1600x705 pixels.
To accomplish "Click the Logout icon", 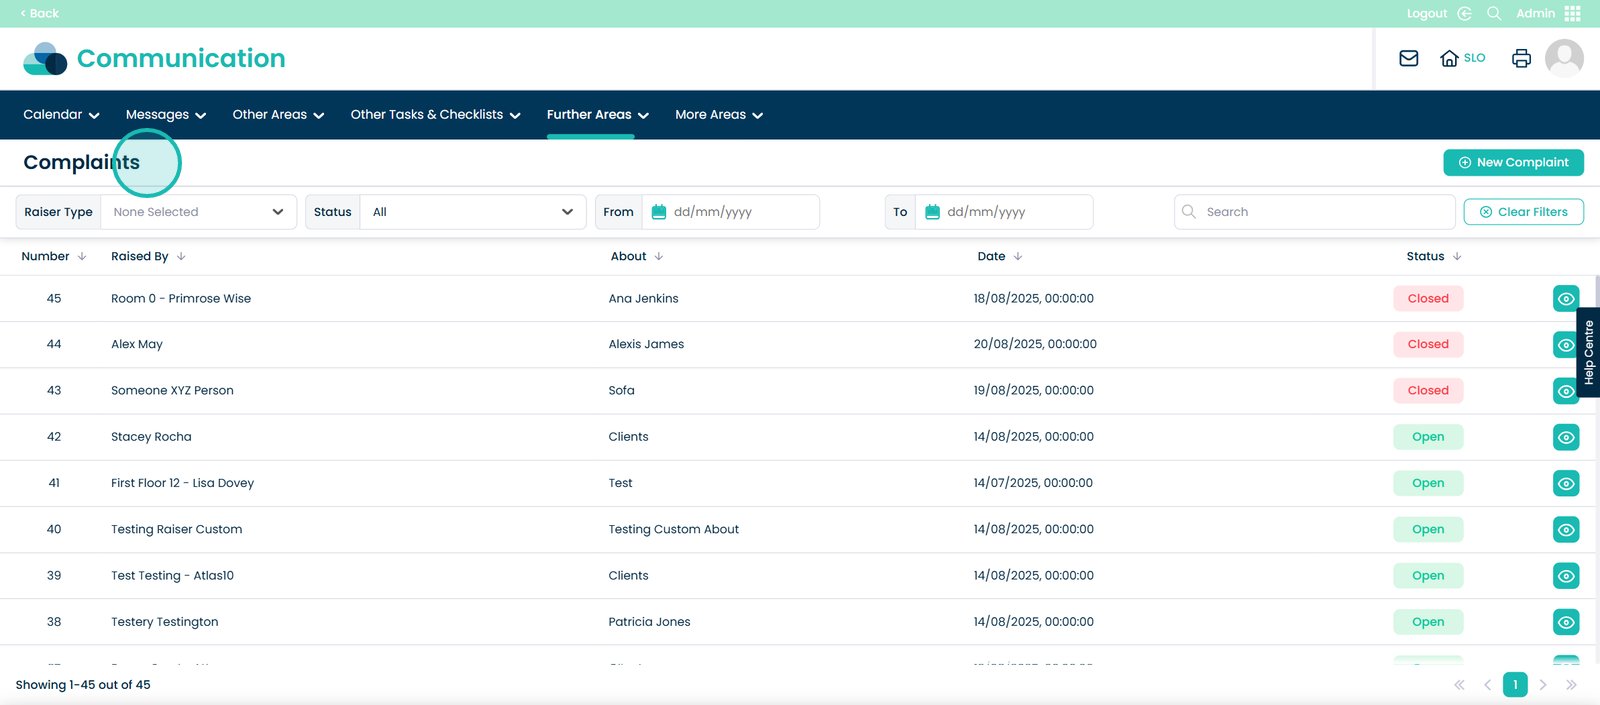I will pos(1464,13).
